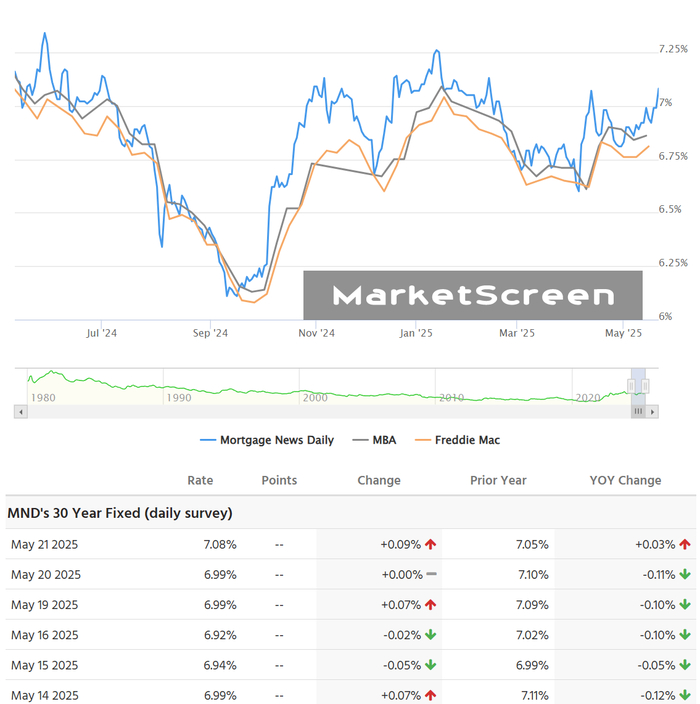Click the MND's 30 Year Fixed section heading
Viewport: 700px width, 704px height.
120,513
